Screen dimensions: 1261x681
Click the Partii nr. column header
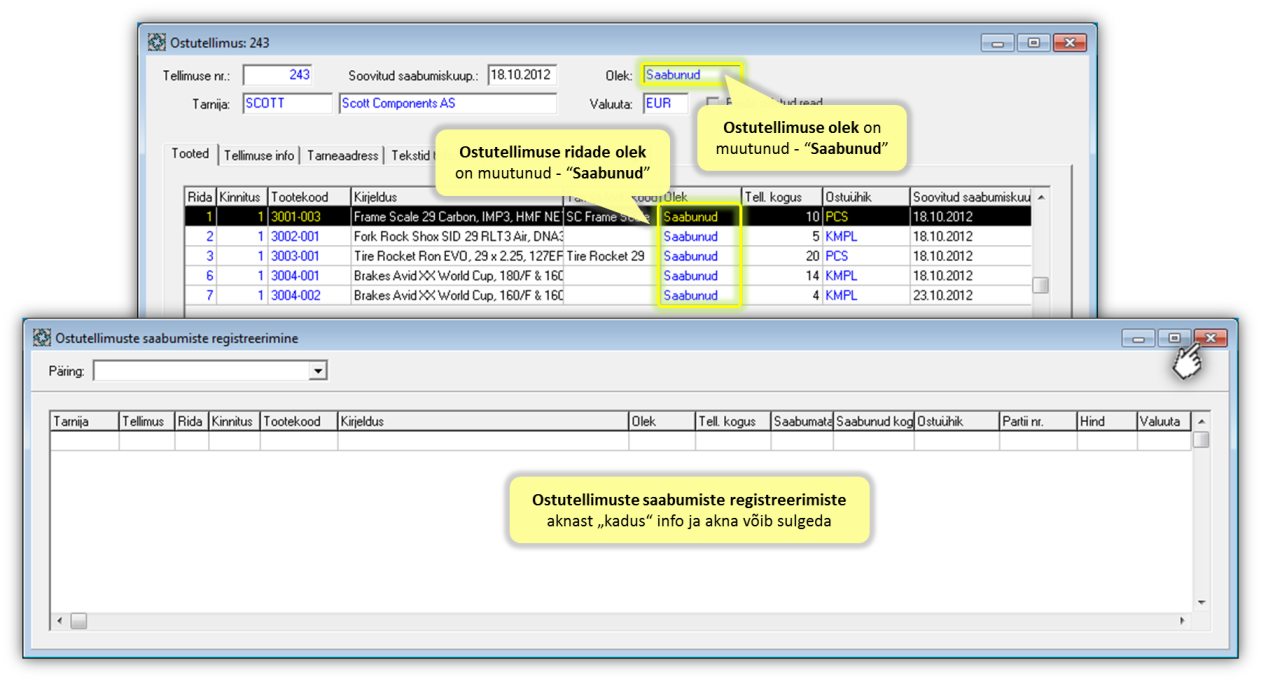click(x=1038, y=421)
